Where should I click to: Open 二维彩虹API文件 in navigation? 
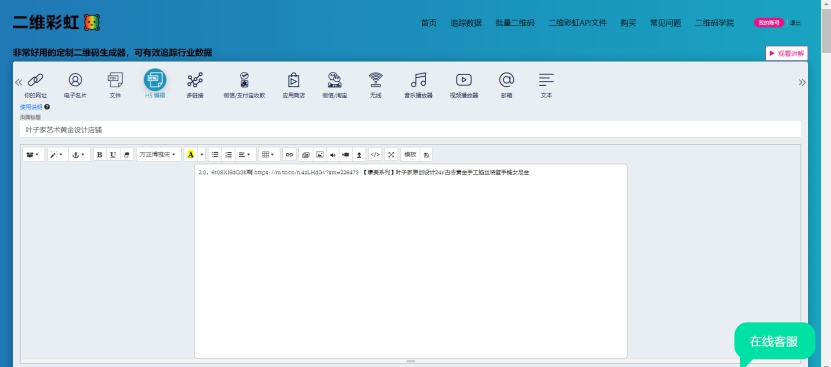(577, 23)
